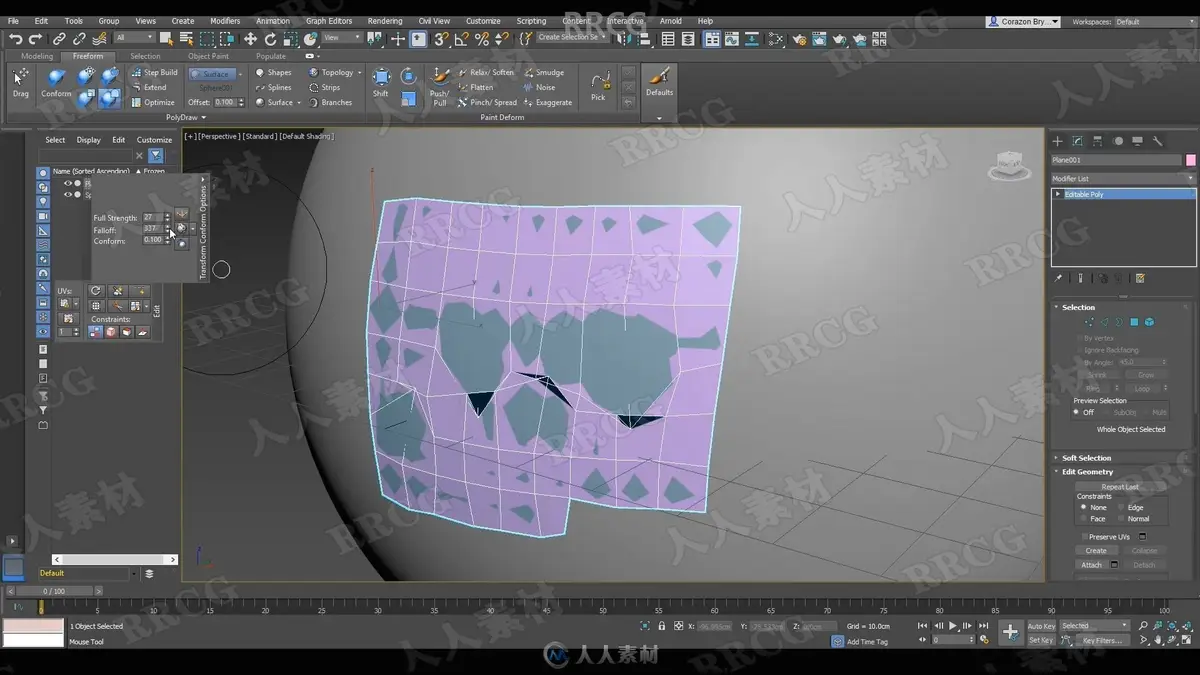This screenshot has height=675, width=1200.
Task: Select the Select and Rotate tool
Action: pyautogui.click(x=270, y=38)
